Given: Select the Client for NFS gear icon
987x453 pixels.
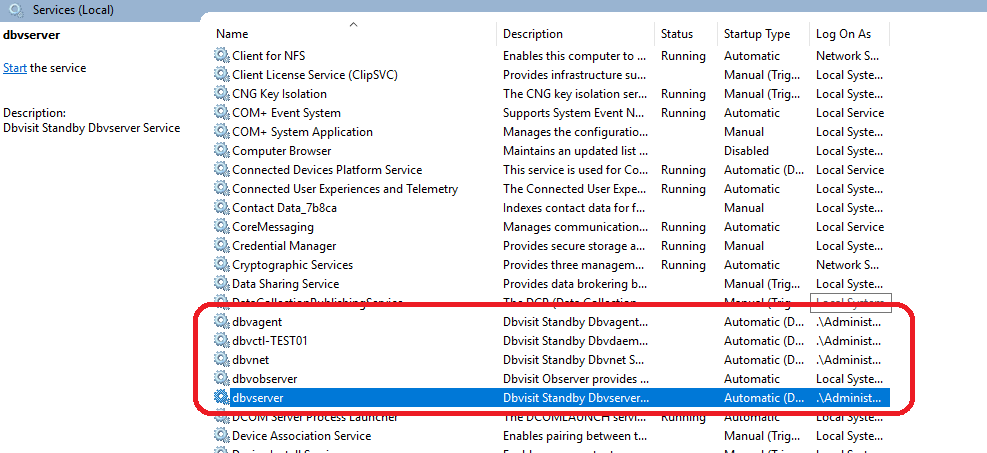Looking at the screenshot, I should tap(222, 55).
